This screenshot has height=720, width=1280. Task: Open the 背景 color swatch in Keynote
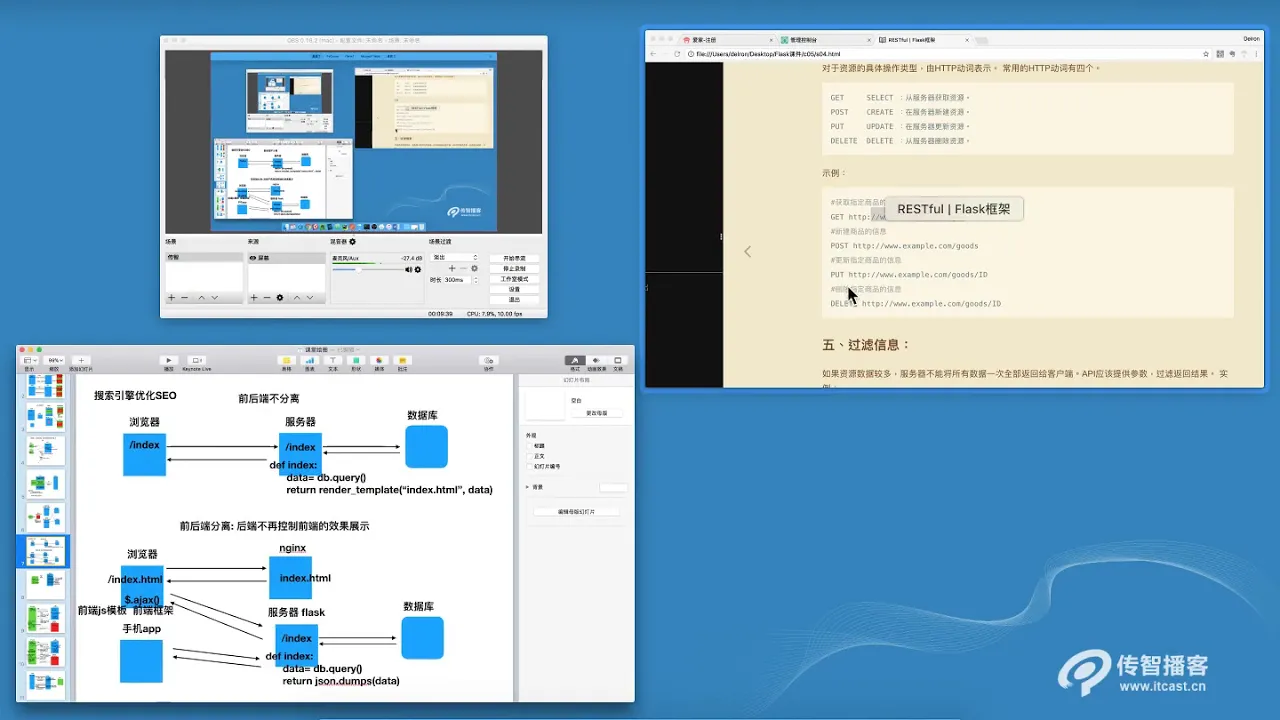[613, 487]
